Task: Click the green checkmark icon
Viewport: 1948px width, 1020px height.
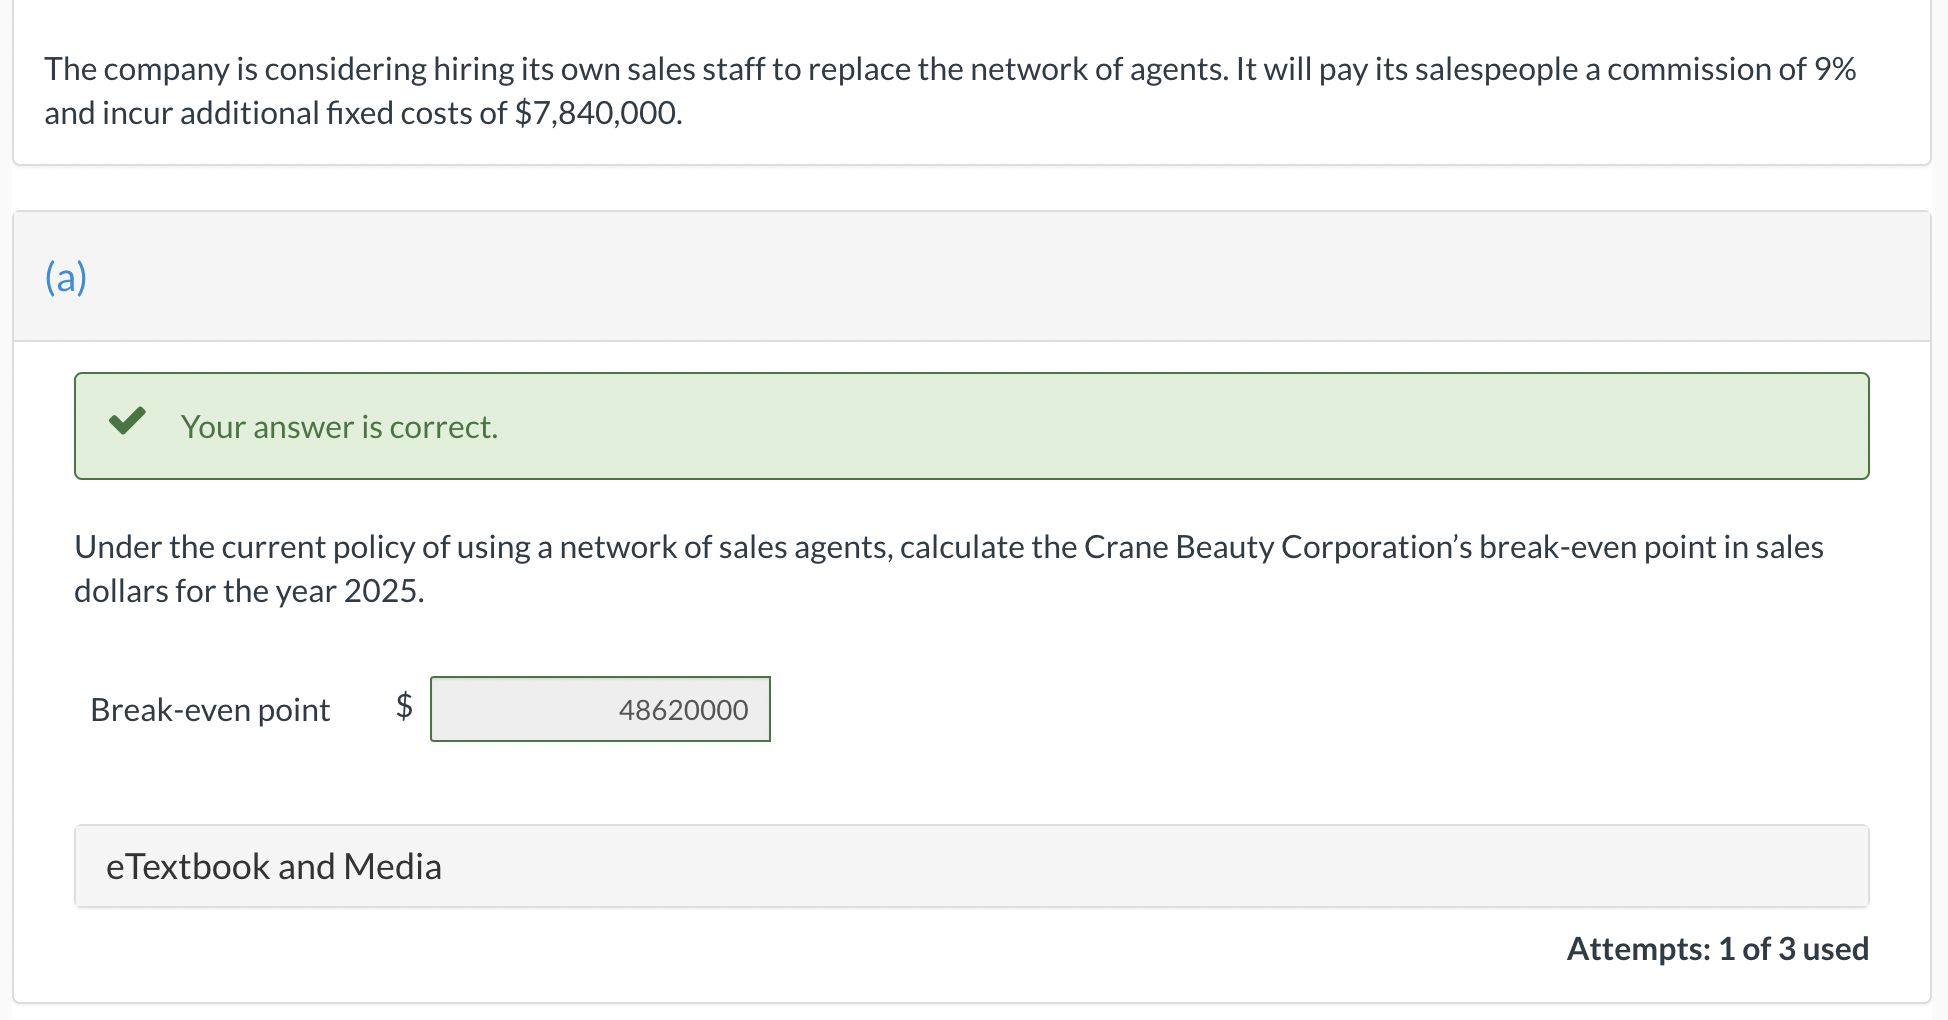Action: (127, 422)
